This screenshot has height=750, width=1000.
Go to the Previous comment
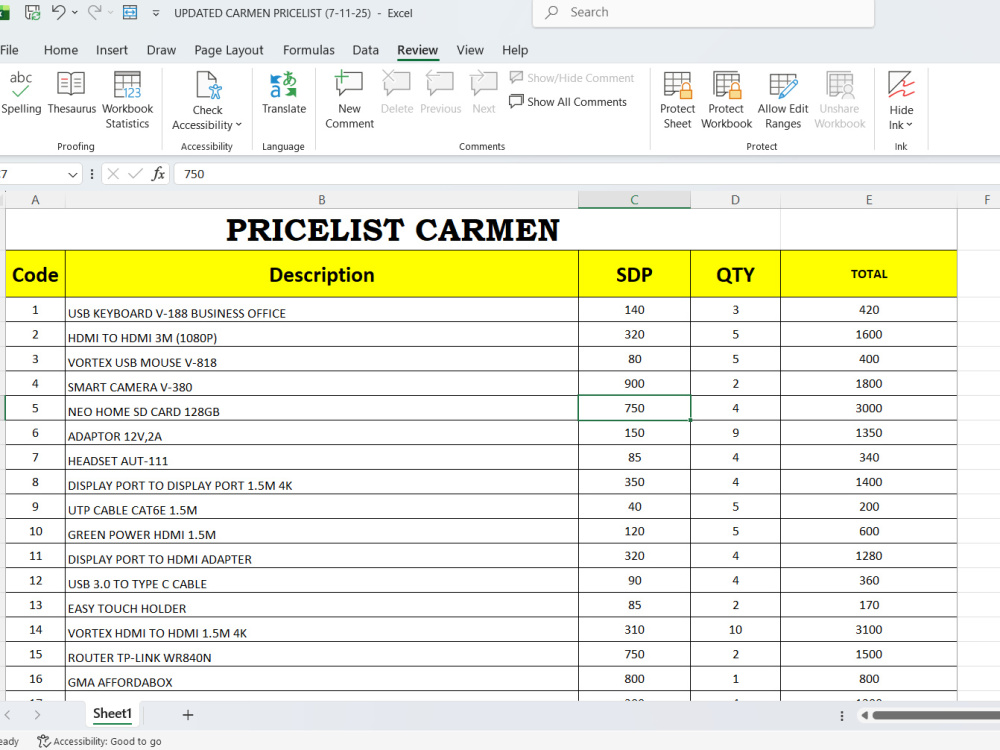[440, 93]
